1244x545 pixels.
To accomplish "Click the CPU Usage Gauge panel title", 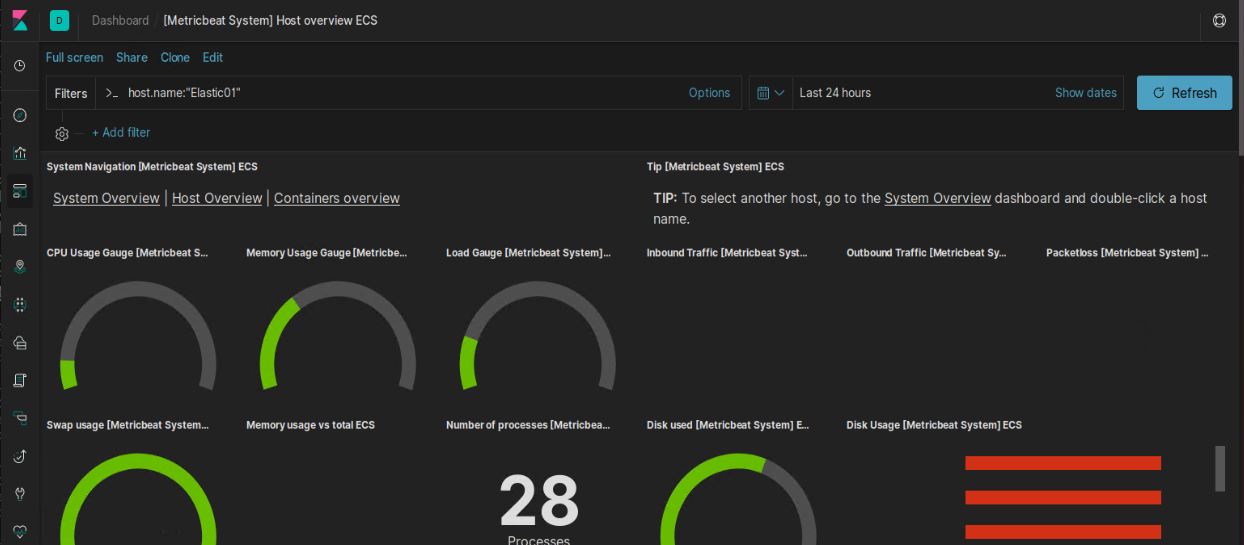I will coord(128,253).
